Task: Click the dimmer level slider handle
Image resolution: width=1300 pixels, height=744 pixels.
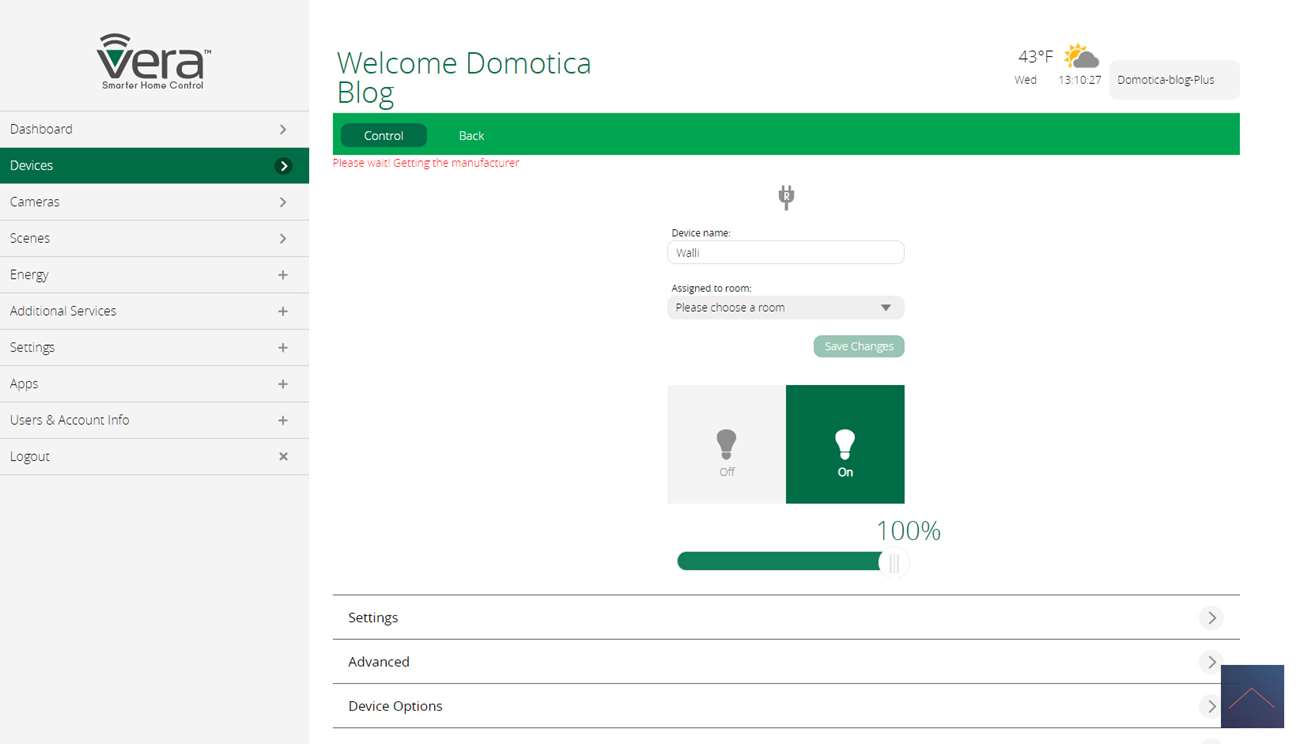Action: click(x=894, y=563)
